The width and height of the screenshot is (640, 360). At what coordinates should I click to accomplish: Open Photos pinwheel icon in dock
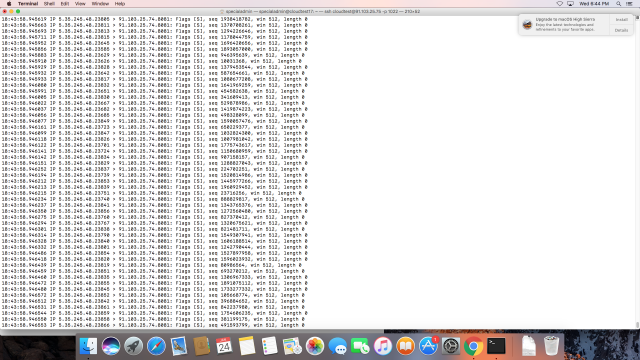(x=315, y=346)
